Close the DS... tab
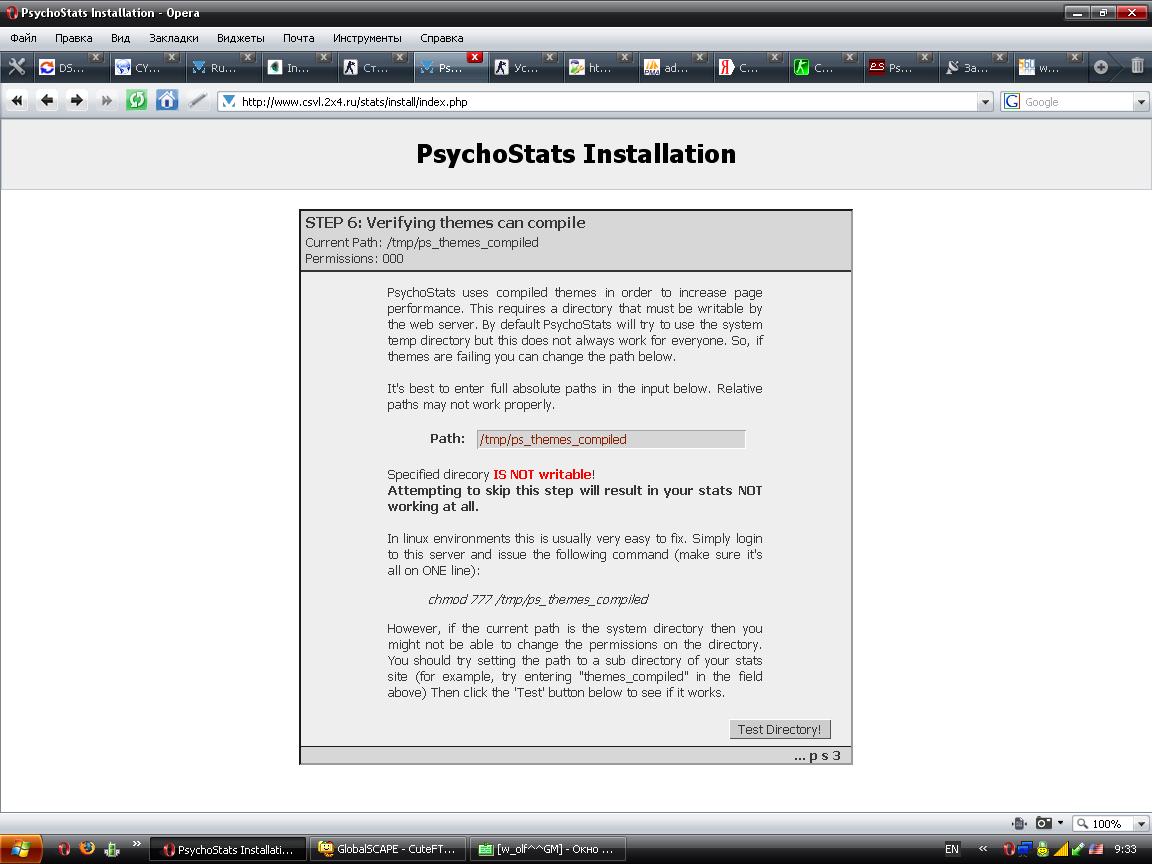The width and height of the screenshot is (1152, 864). (x=96, y=57)
